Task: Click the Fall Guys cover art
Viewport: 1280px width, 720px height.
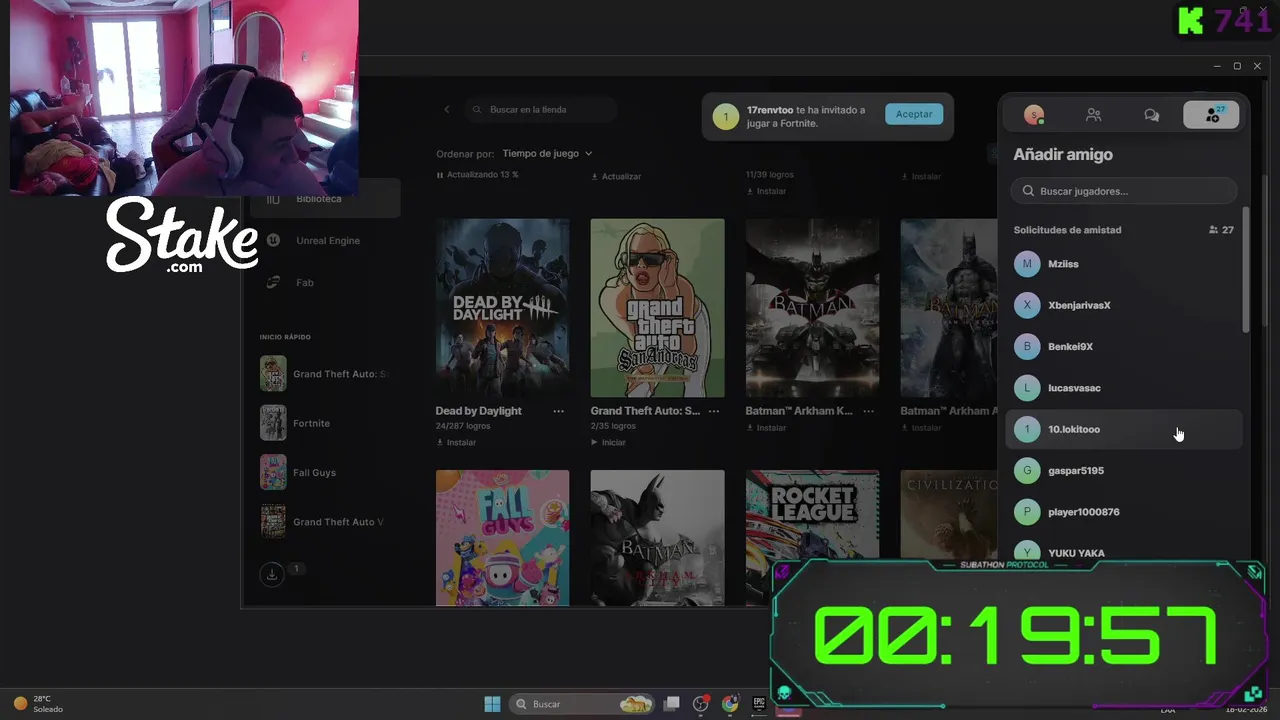Action: coord(502,538)
